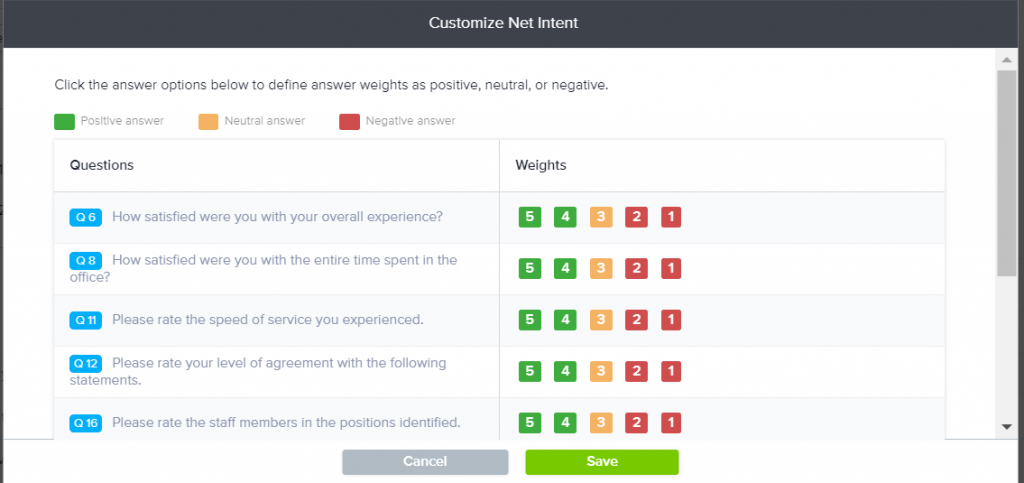Screen dimensions: 1024x483
Task: Click weight 5 for Q16 staff members
Action: (530, 423)
